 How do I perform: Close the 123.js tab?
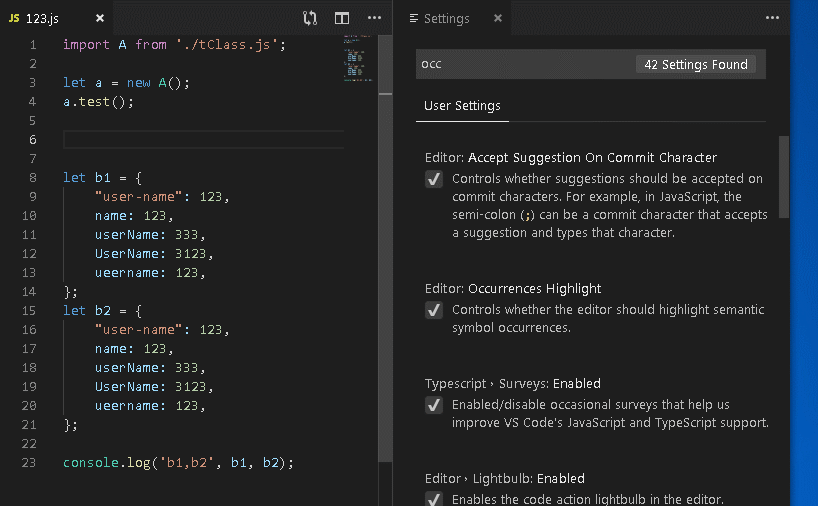click(x=100, y=18)
